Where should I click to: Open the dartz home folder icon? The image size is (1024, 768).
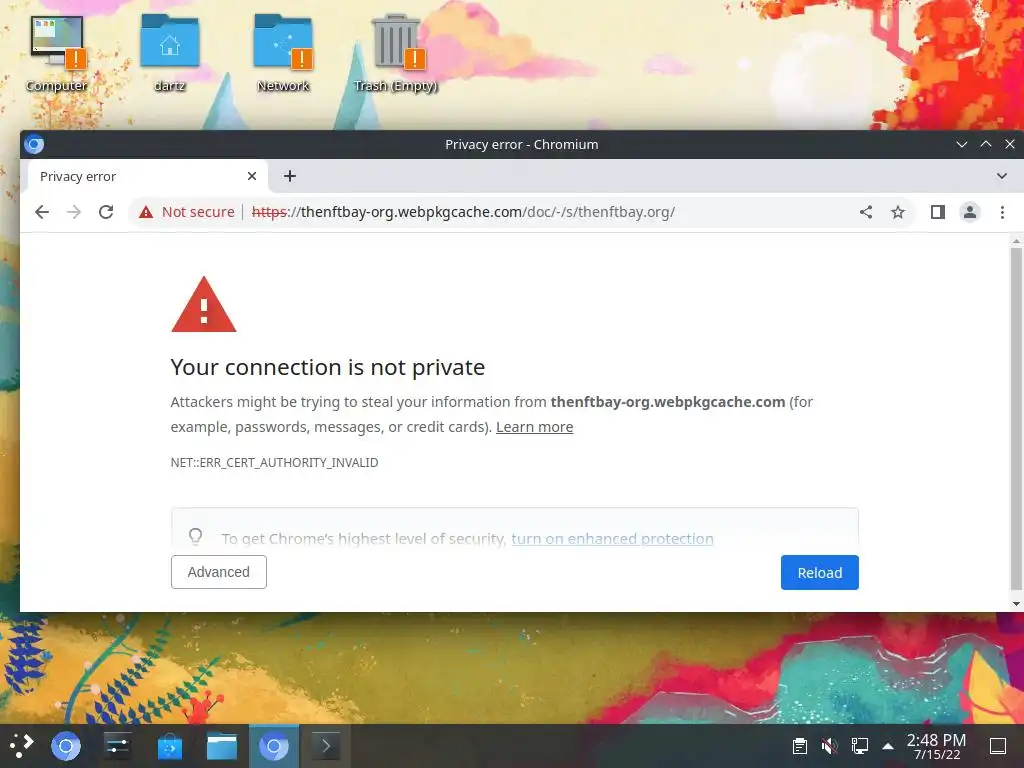[170, 54]
